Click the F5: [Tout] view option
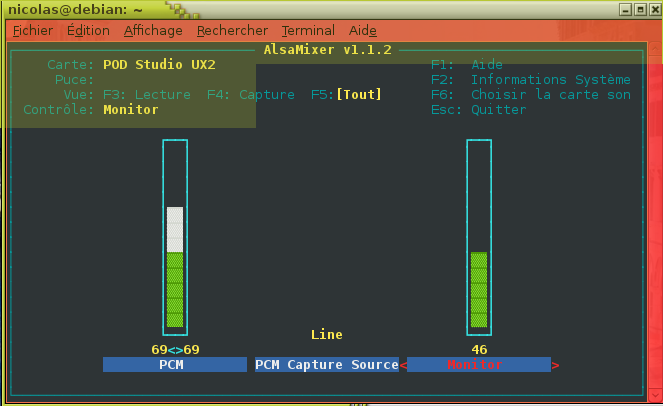The width and height of the screenshot is (663, 406). tap(346, 94)
